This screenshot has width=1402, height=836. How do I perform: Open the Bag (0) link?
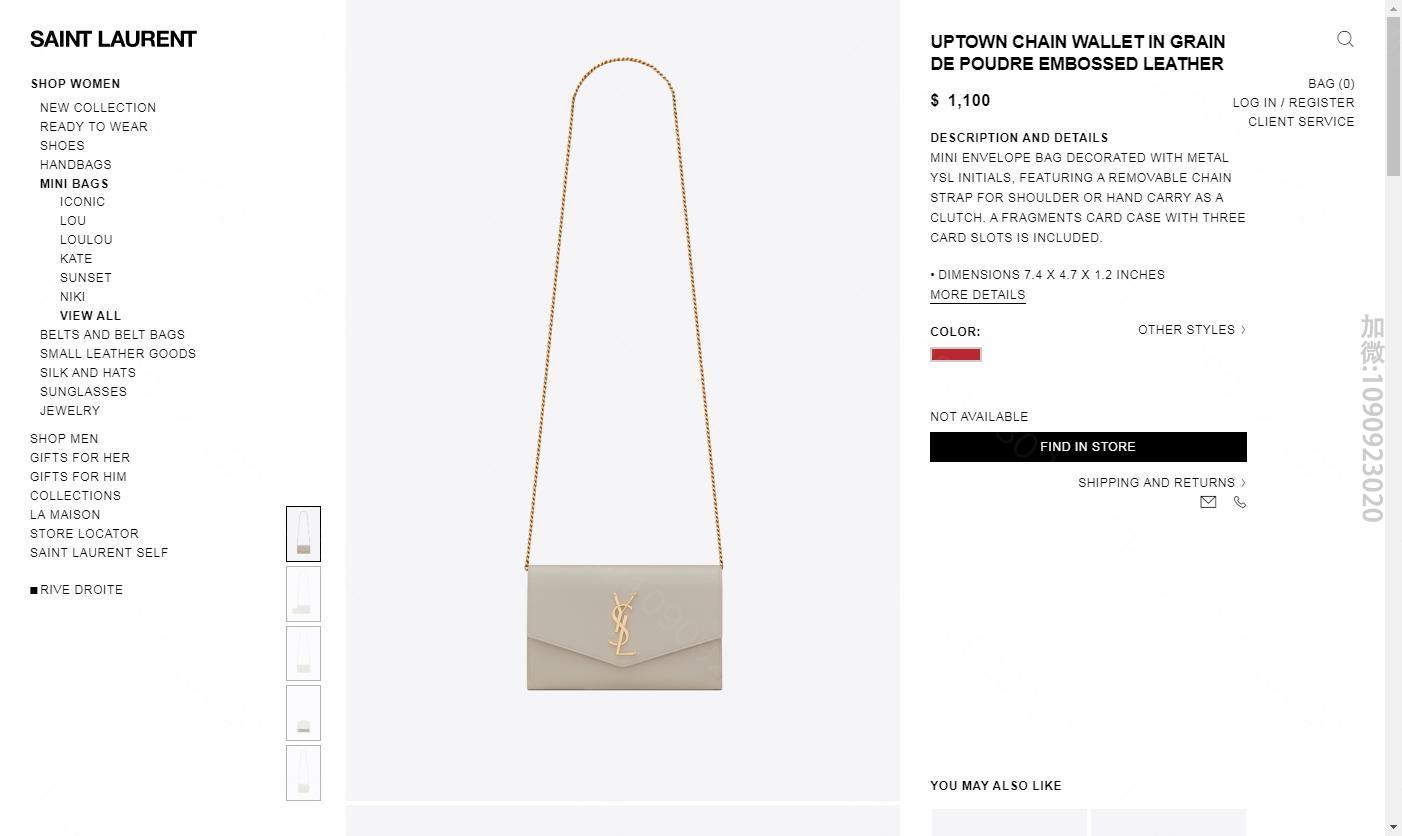(1331, 84)
